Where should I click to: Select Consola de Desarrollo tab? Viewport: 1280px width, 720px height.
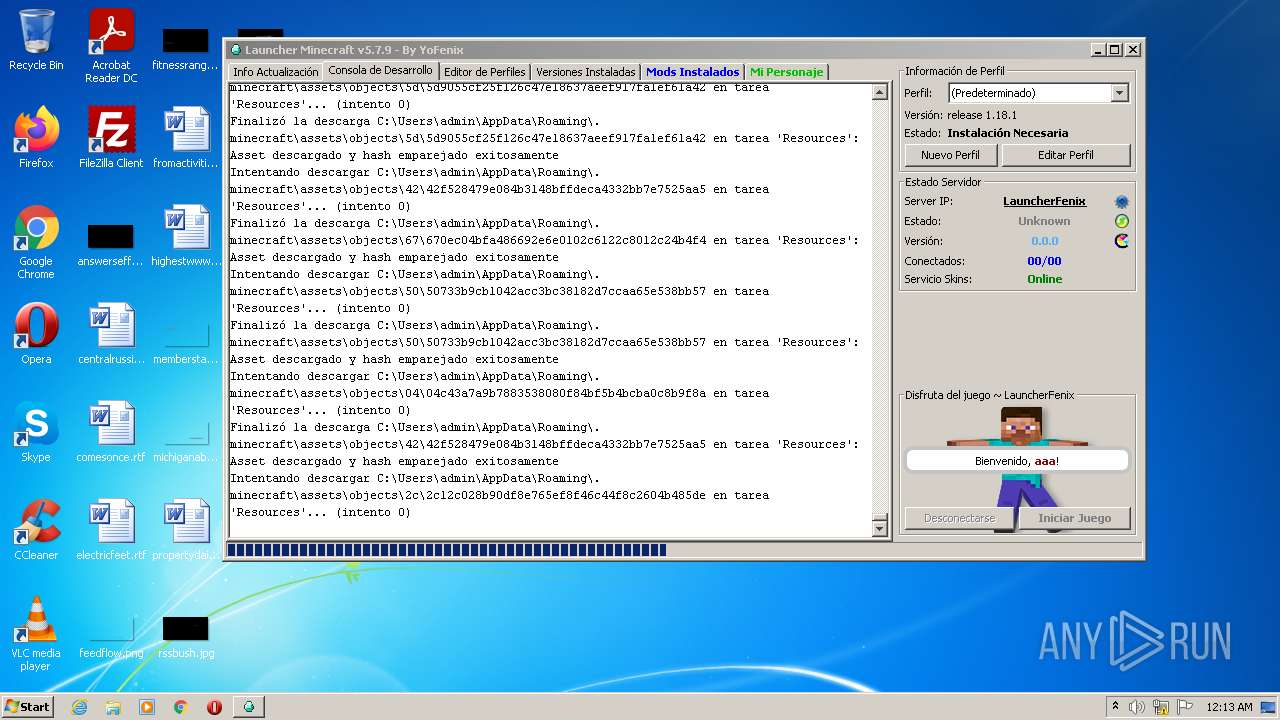pyautogui.click(x=380, y=70)
